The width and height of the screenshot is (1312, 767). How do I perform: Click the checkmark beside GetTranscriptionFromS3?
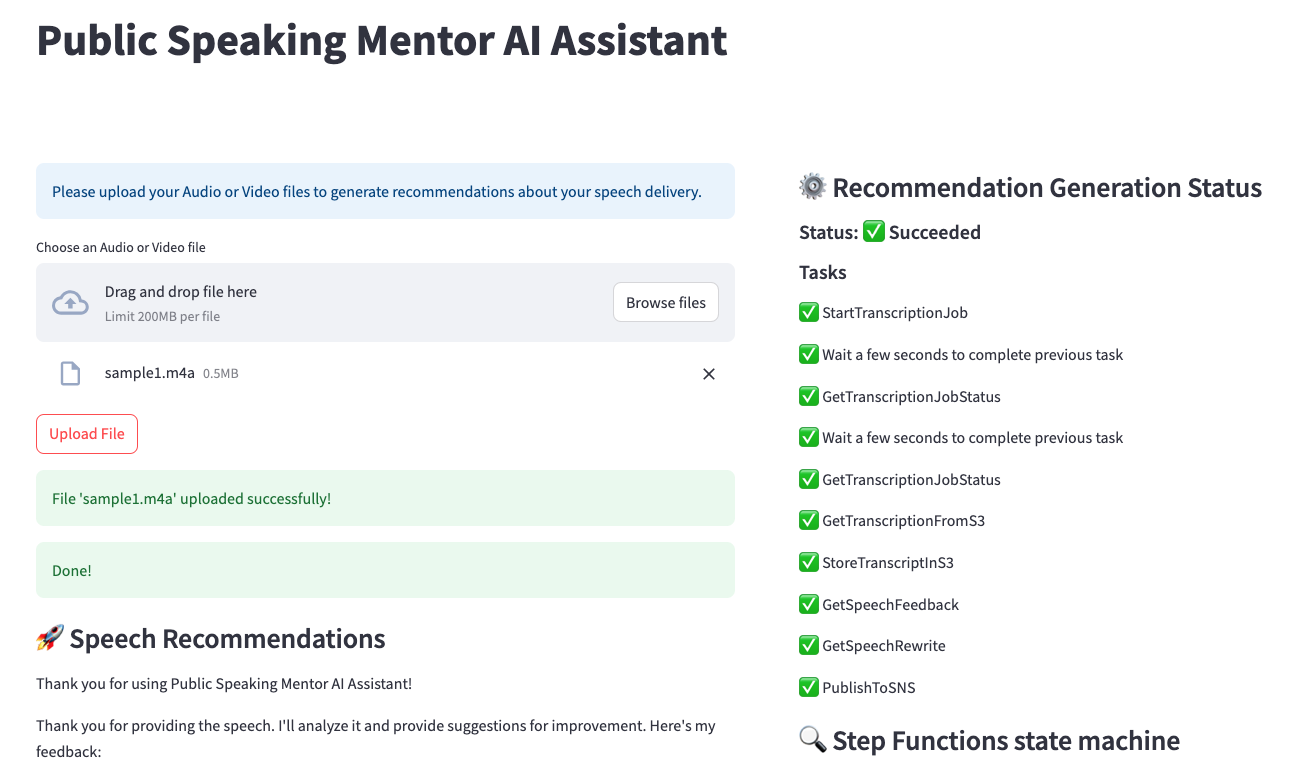(808, 520)
